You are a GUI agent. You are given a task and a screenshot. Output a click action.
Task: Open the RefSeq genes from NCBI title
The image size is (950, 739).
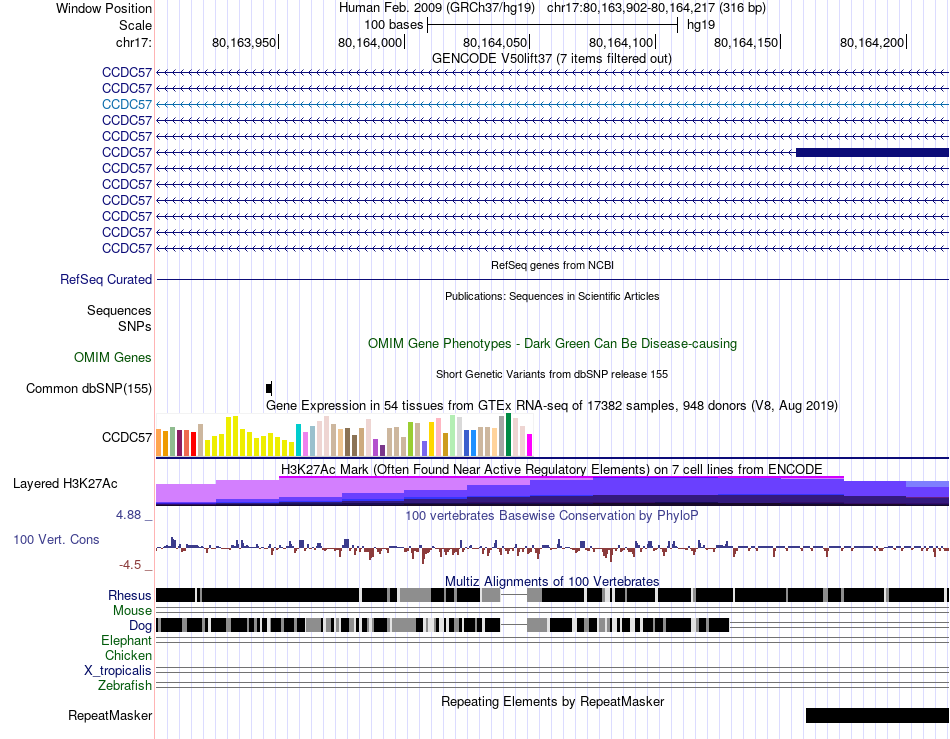pyautogui.click(x=552, y=265)
